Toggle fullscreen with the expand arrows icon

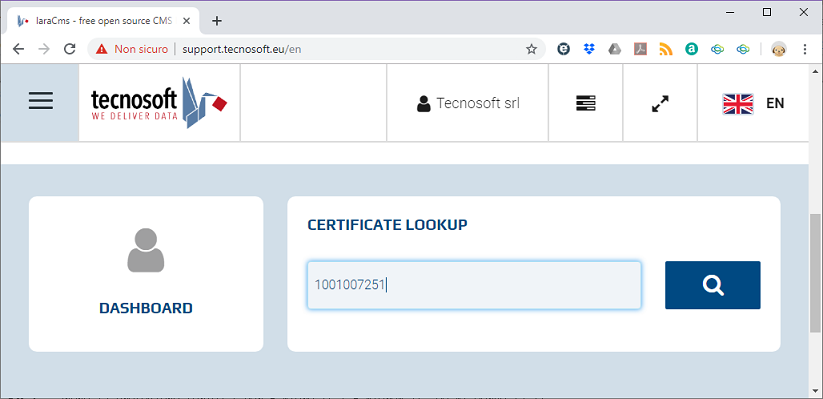[660, 103]
